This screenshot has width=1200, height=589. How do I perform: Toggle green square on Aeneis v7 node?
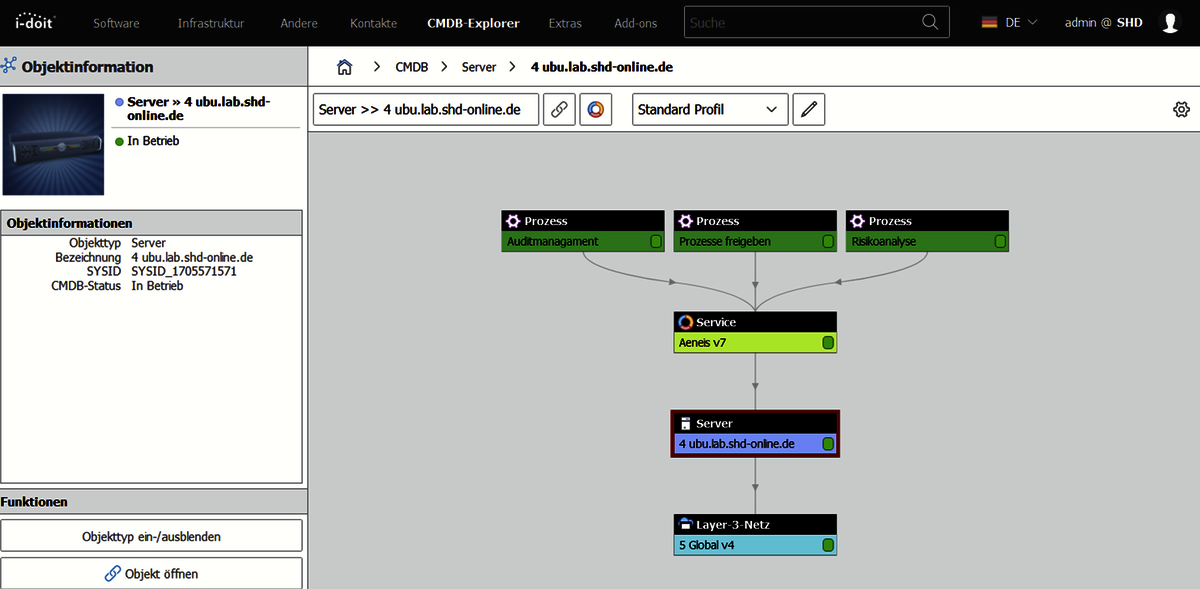[828, 343]
